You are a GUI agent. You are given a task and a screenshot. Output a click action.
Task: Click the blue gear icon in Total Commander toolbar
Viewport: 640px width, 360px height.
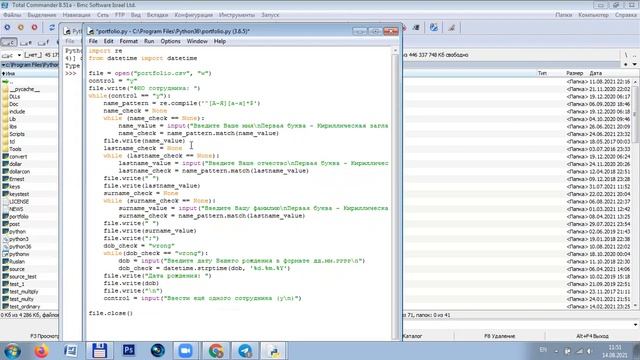(7, 27)
